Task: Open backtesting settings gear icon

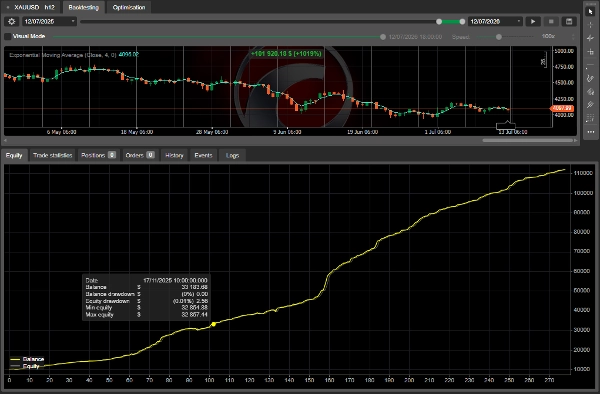Action: coord(11,21)
